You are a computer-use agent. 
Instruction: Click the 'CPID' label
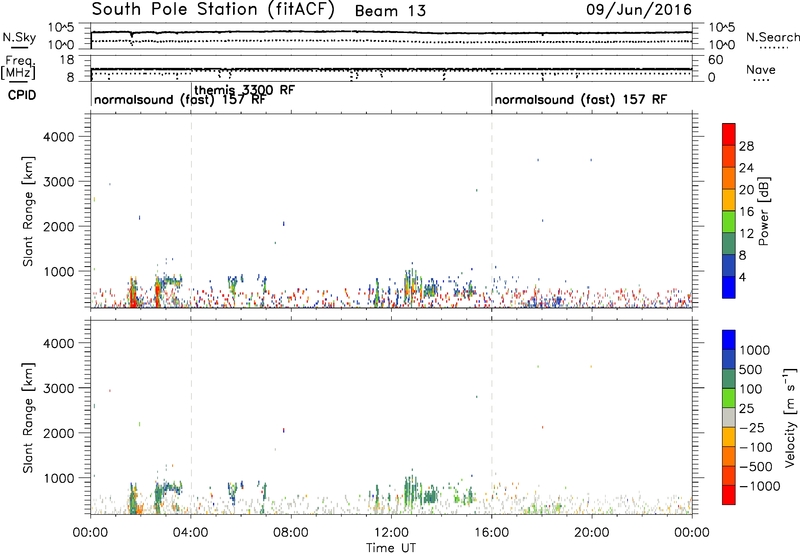pos(22,95)
